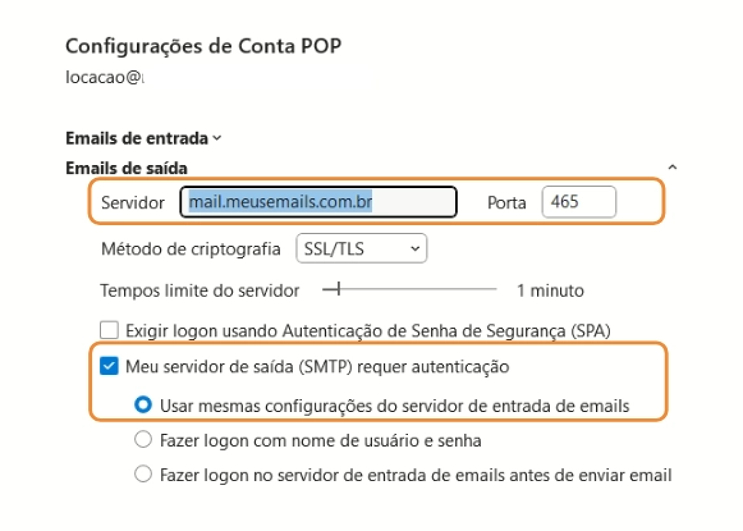The height and width of the screenshot is (531, 743).
Task: Enable the SPA logon checkbox
Action: point(110,329)
